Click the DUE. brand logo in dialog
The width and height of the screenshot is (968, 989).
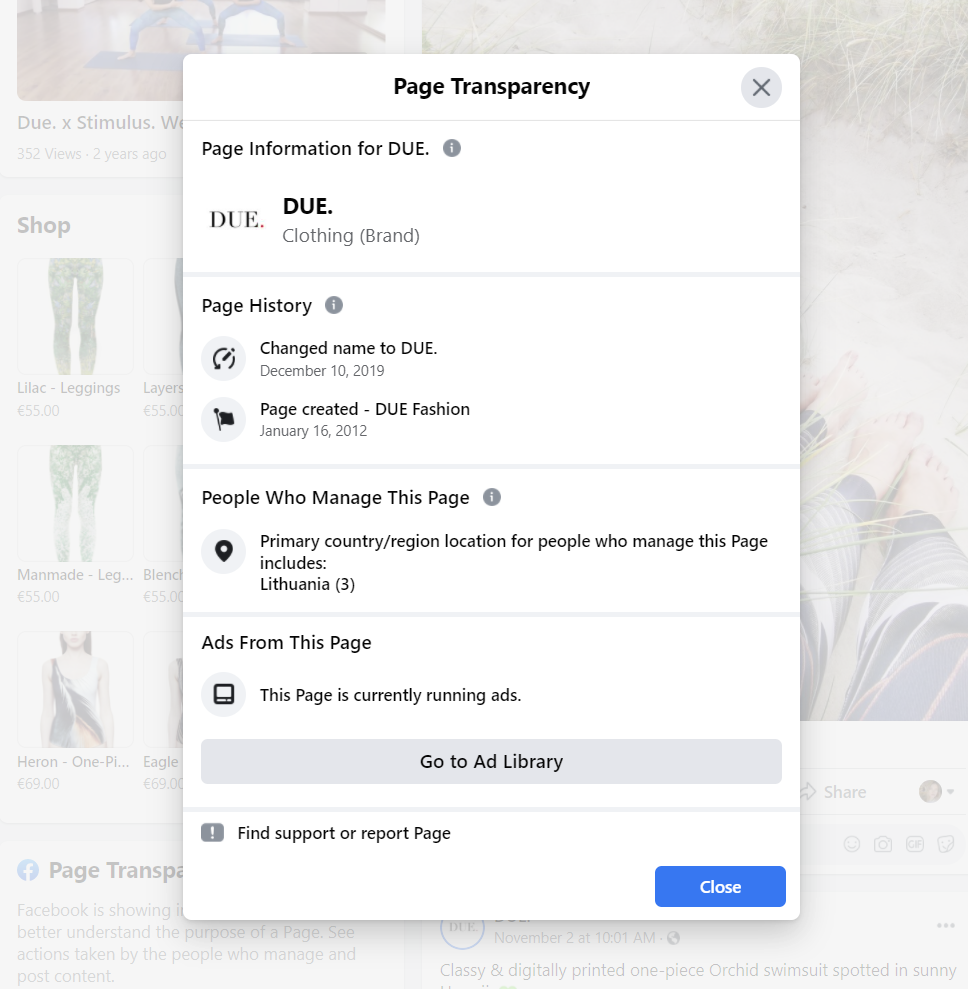pos(236,219)
